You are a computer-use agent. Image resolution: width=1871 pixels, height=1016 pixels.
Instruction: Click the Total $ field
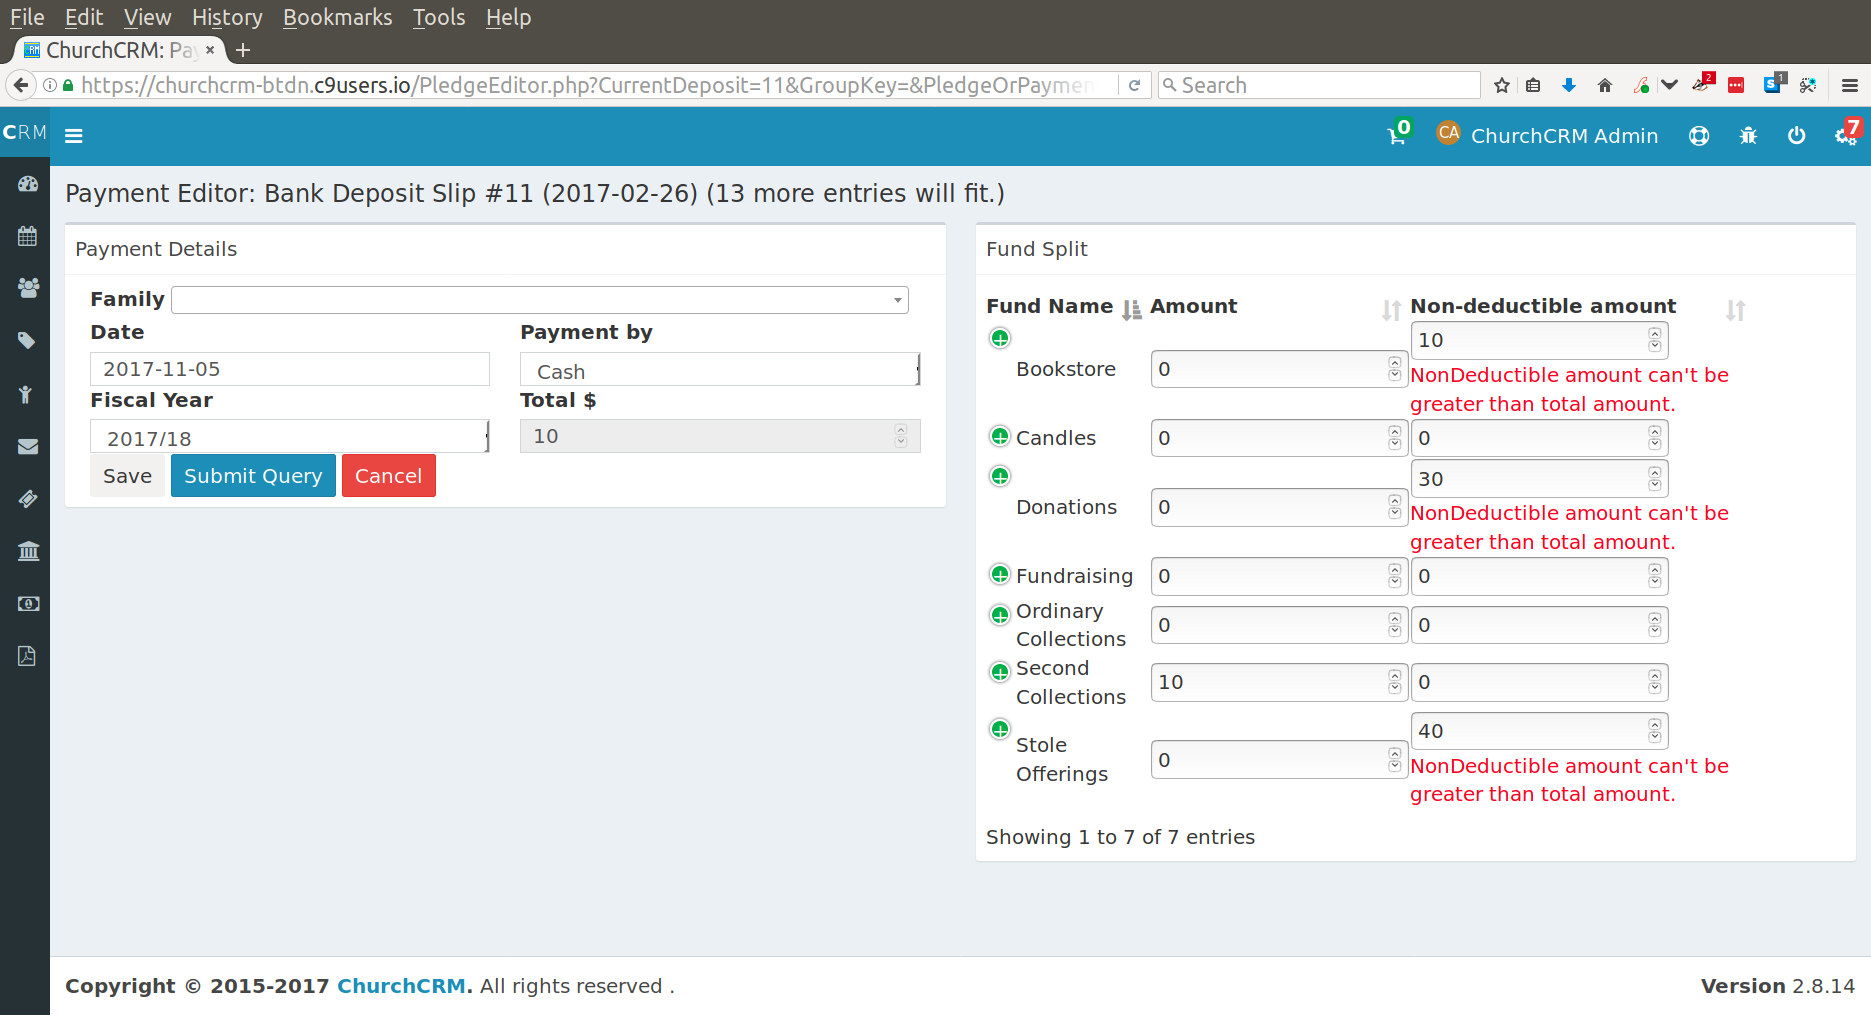(720, 436)
